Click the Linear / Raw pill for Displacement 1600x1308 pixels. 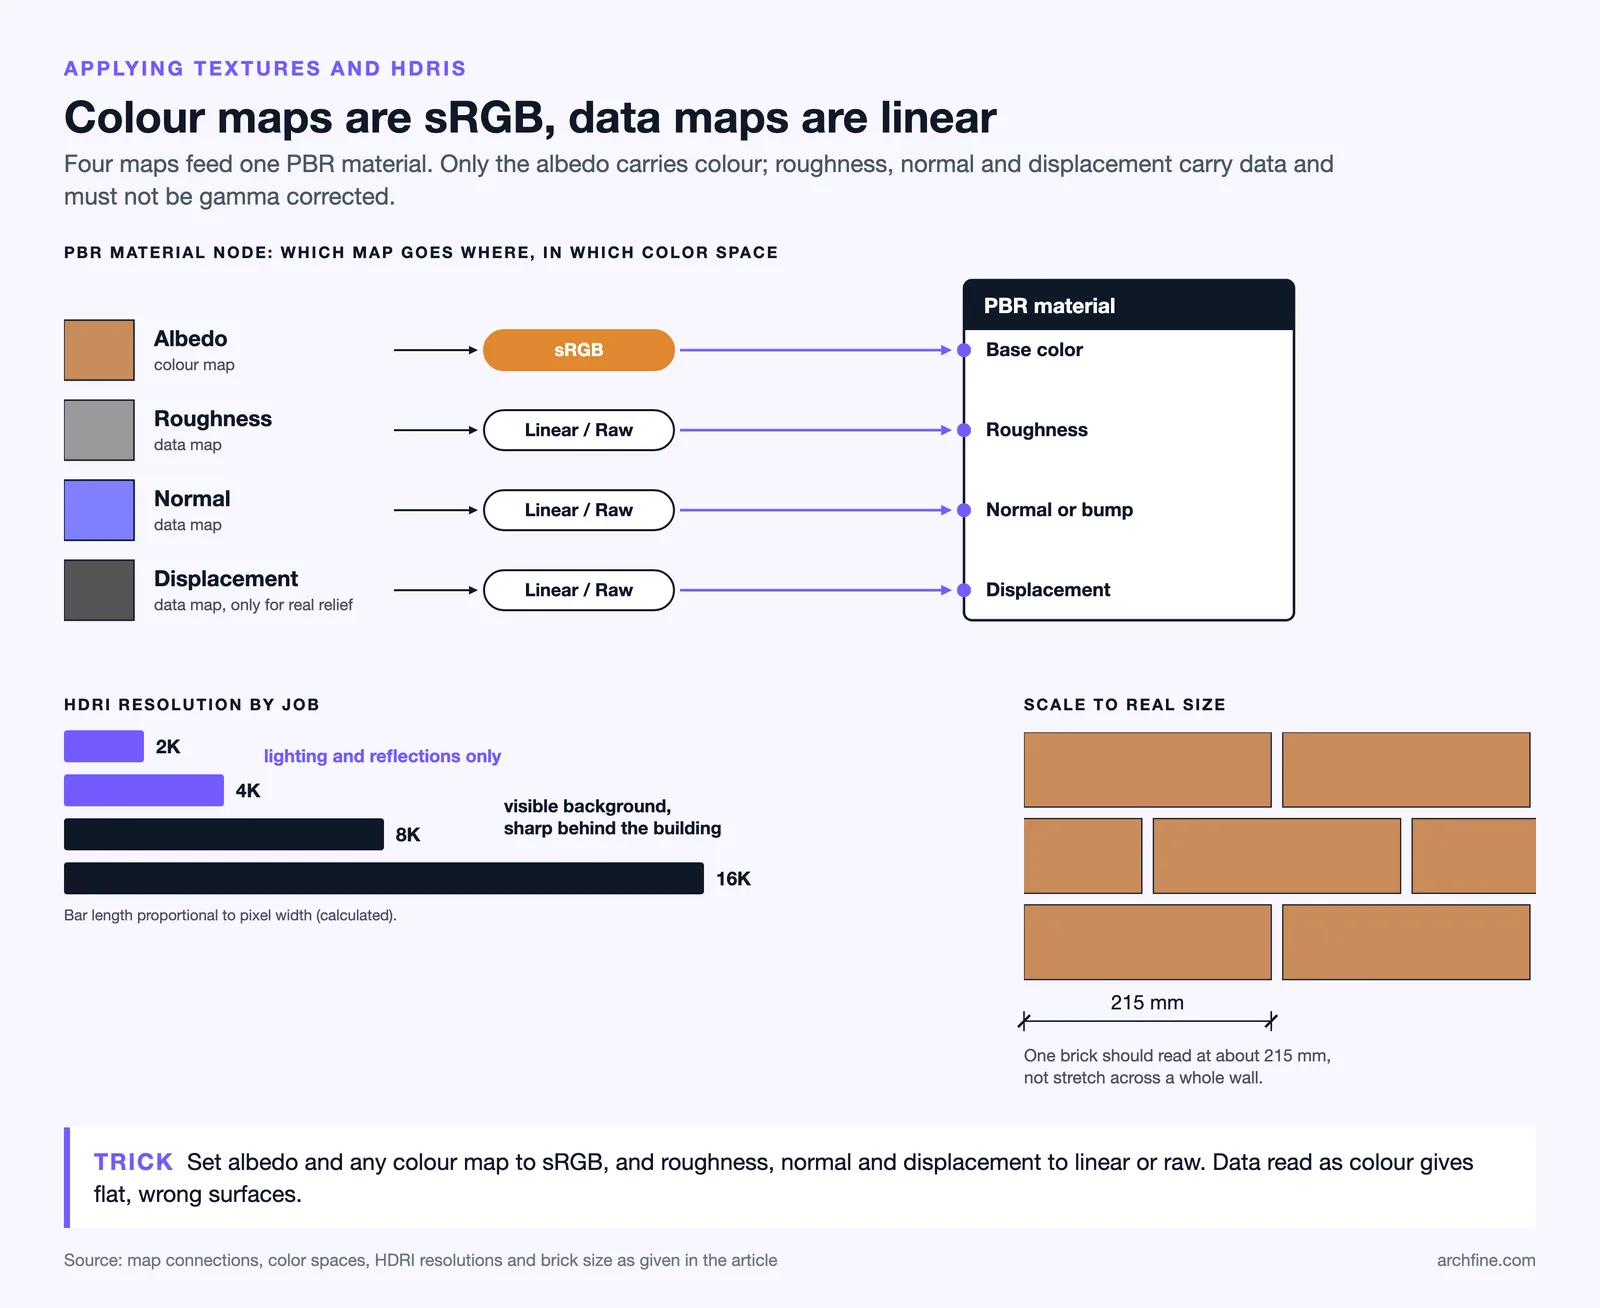tap(579, 590)
